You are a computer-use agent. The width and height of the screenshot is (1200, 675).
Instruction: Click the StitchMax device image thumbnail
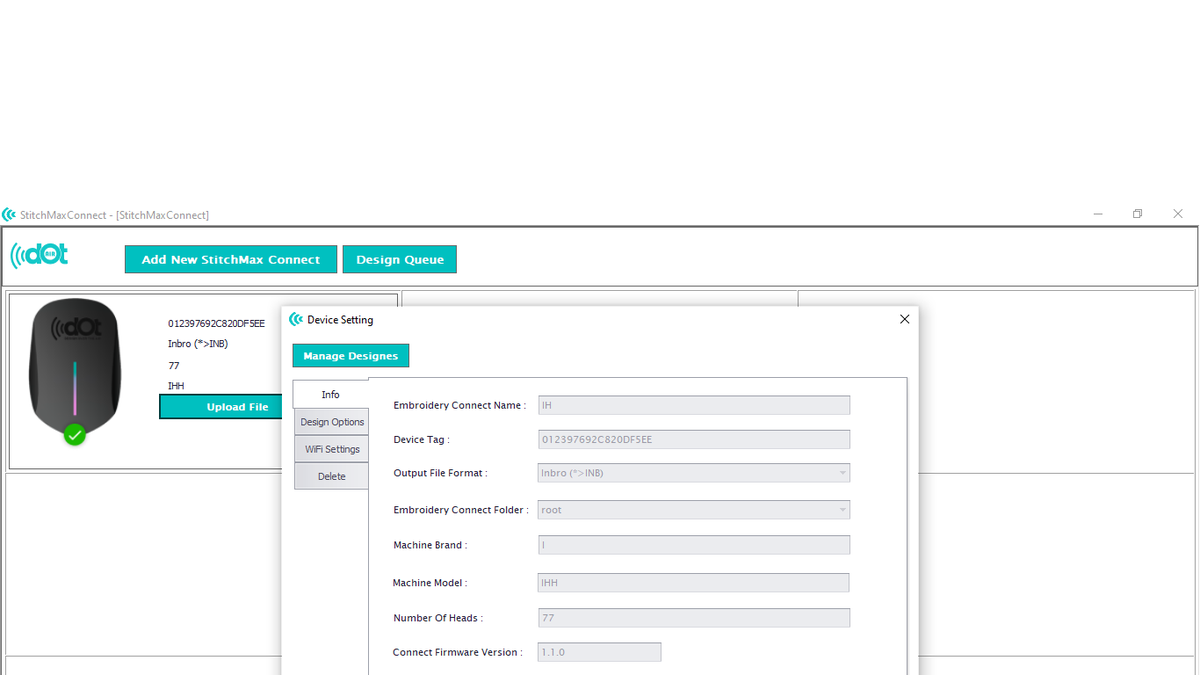(x=75, y=367)
